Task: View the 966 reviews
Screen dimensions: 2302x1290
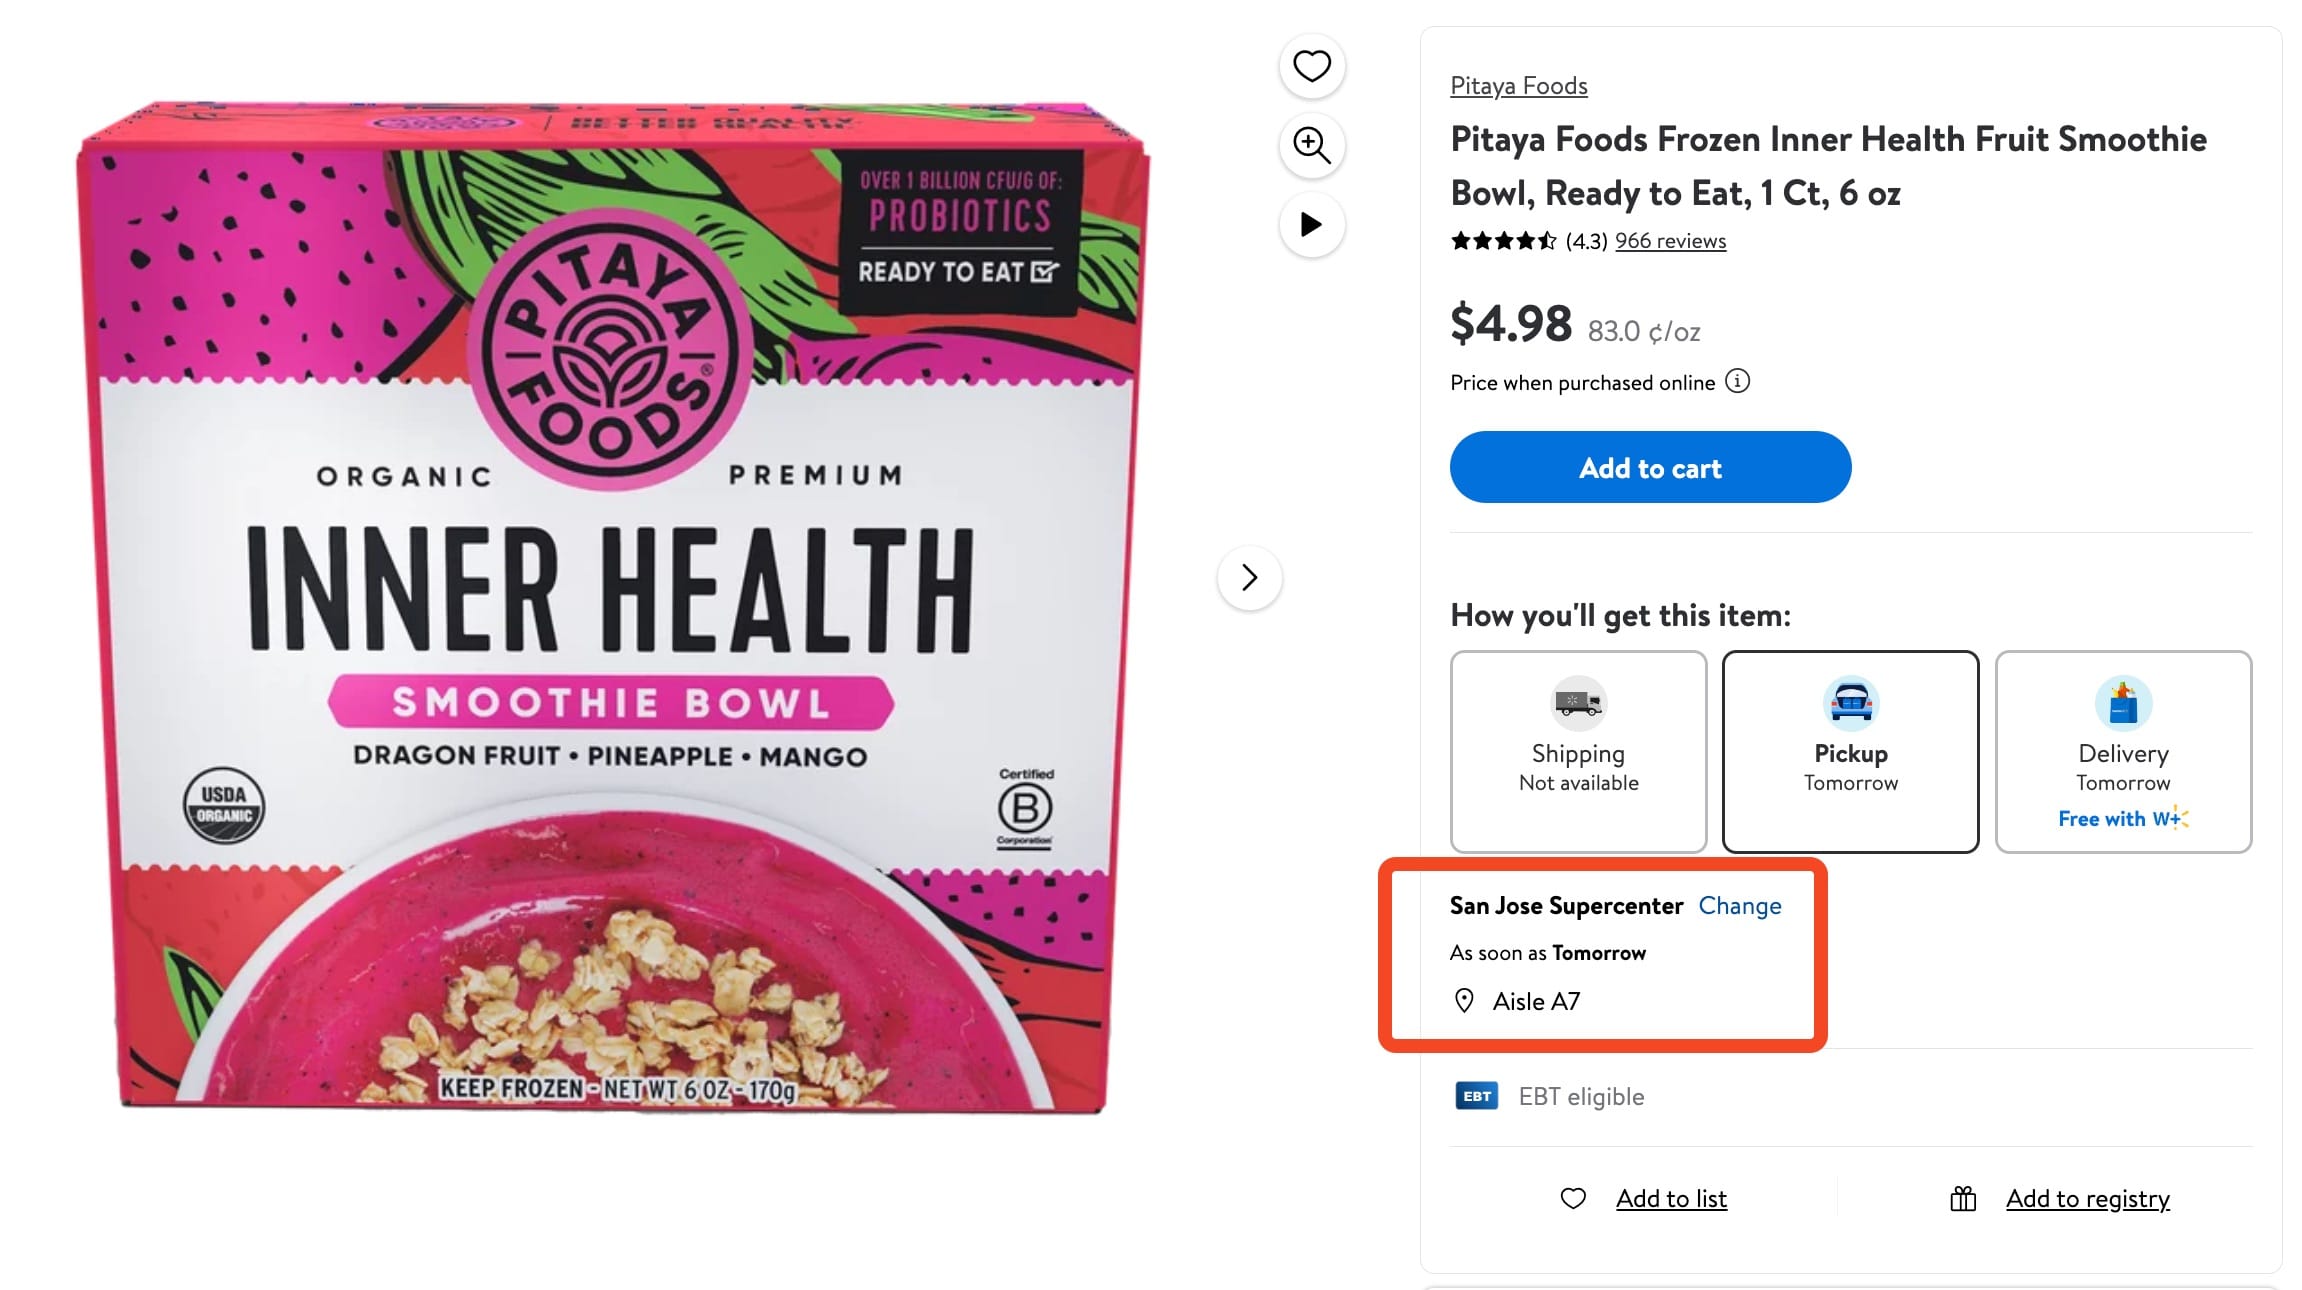Action: coord(1670,240)
